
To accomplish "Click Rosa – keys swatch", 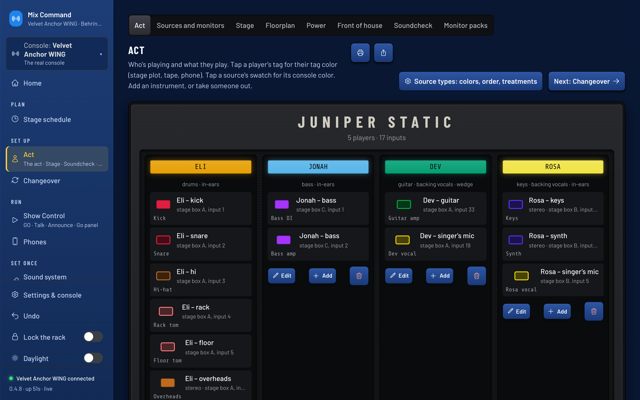I will pos(516,204).
